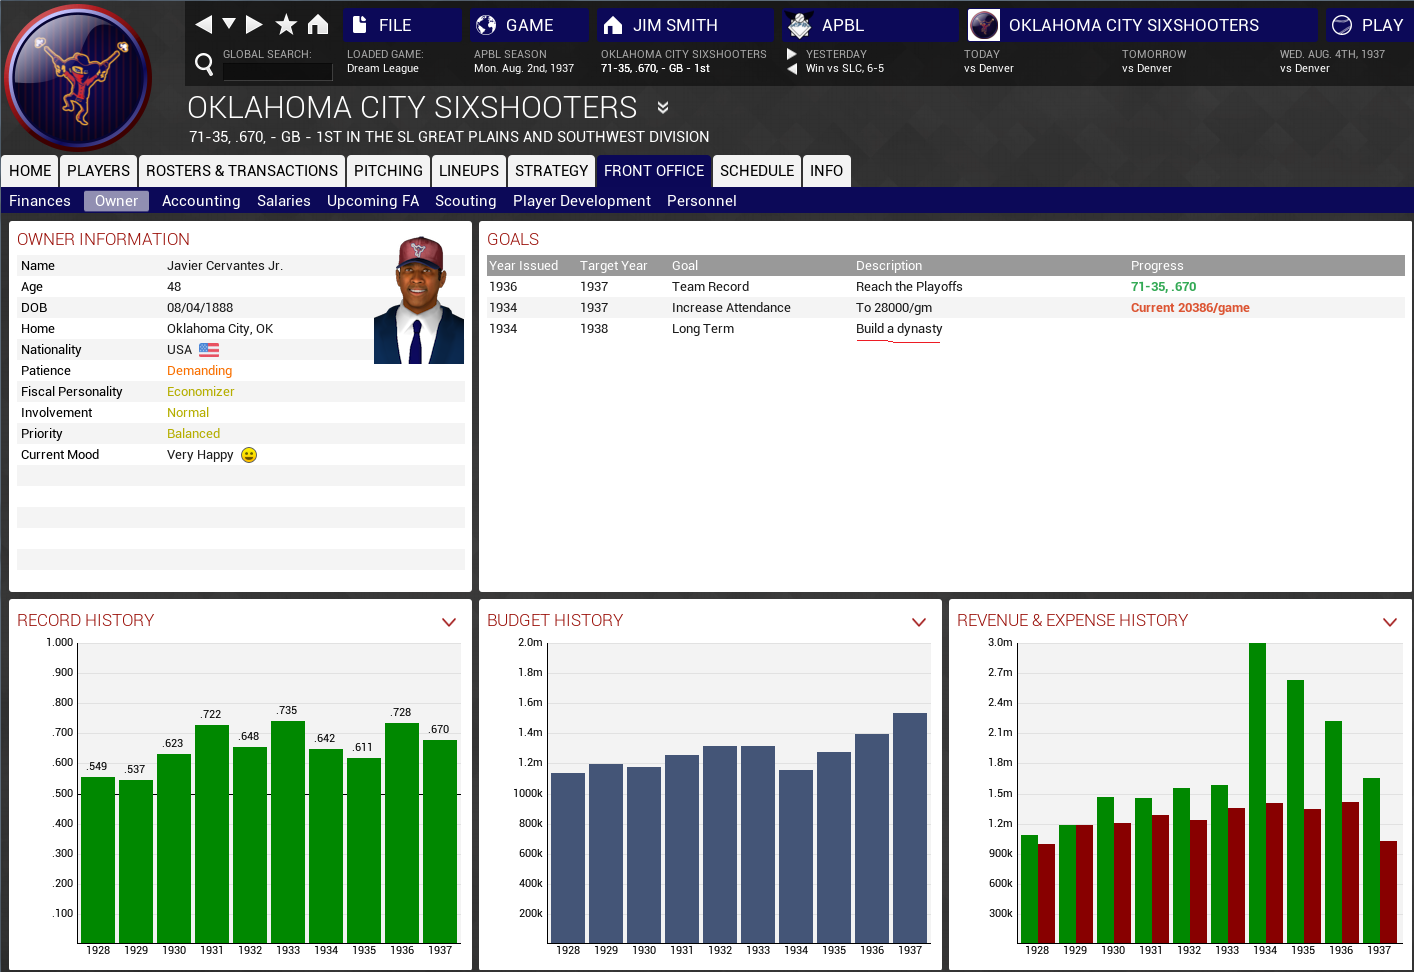Viewport: 1414px width, 972px height.
Task: Open the navigation history dropdown arrow
Action: (229, 23)
